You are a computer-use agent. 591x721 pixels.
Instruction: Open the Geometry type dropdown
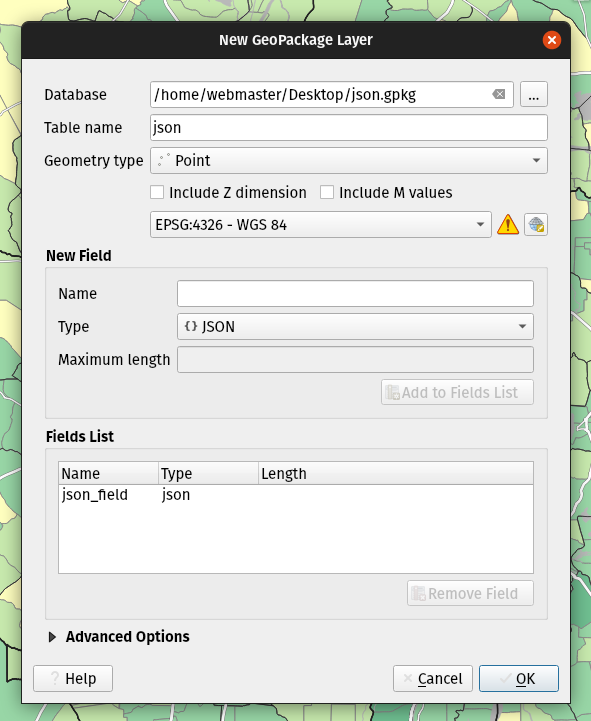(349, 160)
